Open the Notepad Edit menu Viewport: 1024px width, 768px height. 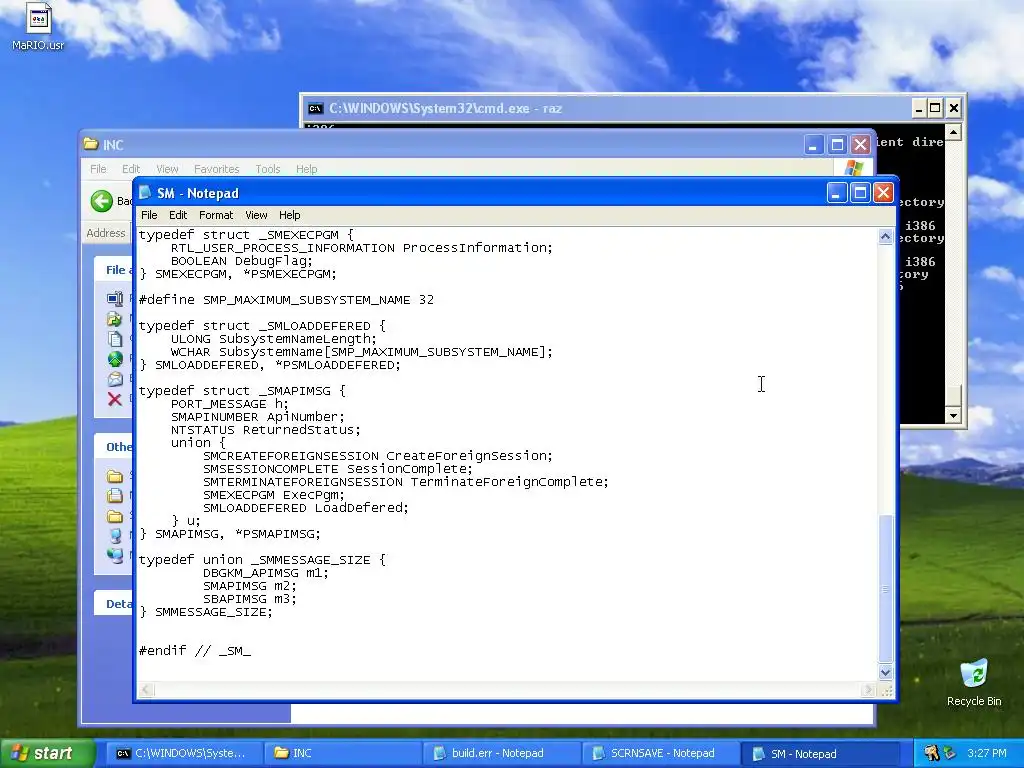click(178, 215)
